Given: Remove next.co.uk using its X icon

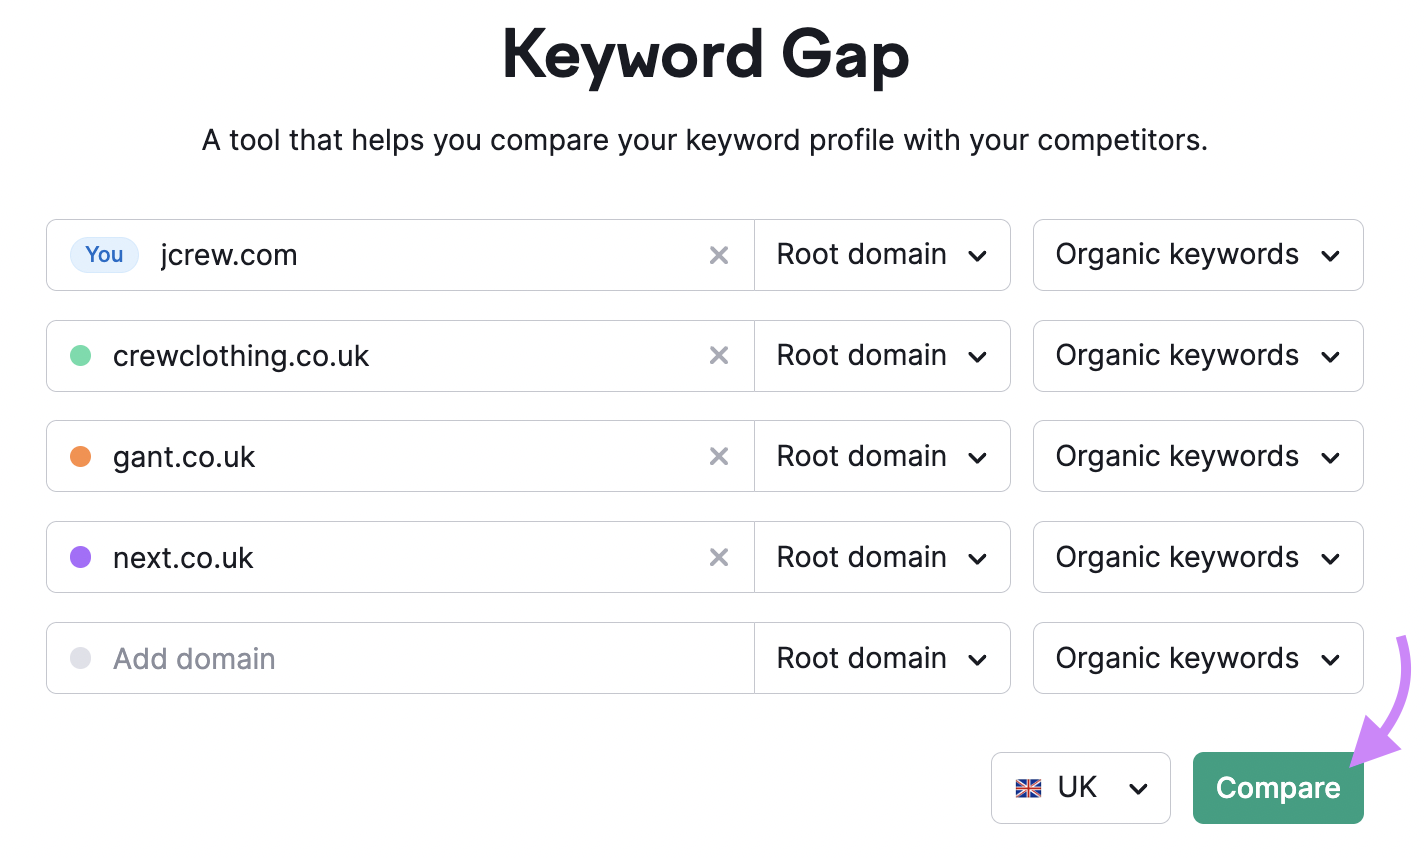Looking at the screenshot, I should click(x=719, y=557).
